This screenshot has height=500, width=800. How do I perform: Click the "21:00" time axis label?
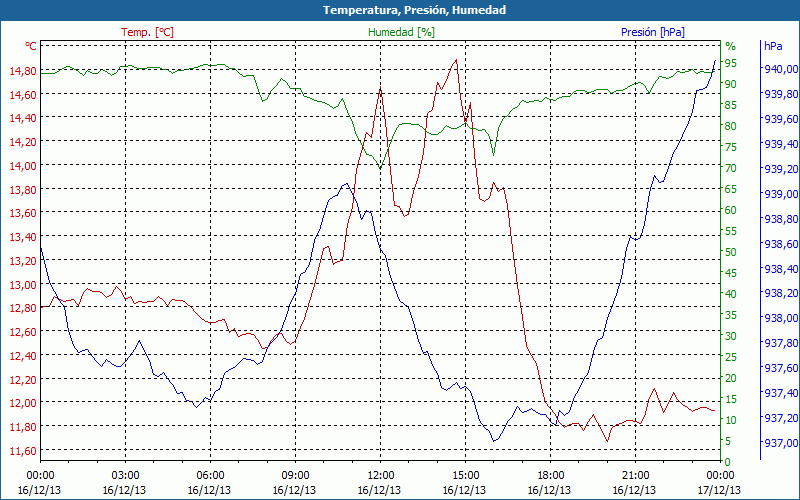tap(635, 476)
